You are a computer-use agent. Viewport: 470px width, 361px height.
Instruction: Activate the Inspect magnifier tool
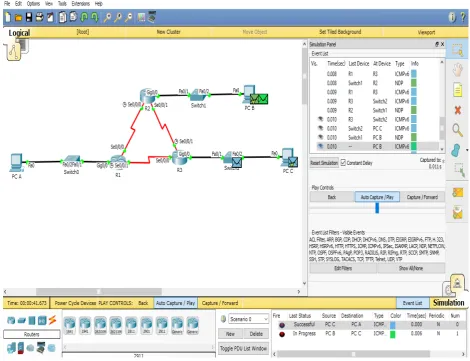(457, 130)
